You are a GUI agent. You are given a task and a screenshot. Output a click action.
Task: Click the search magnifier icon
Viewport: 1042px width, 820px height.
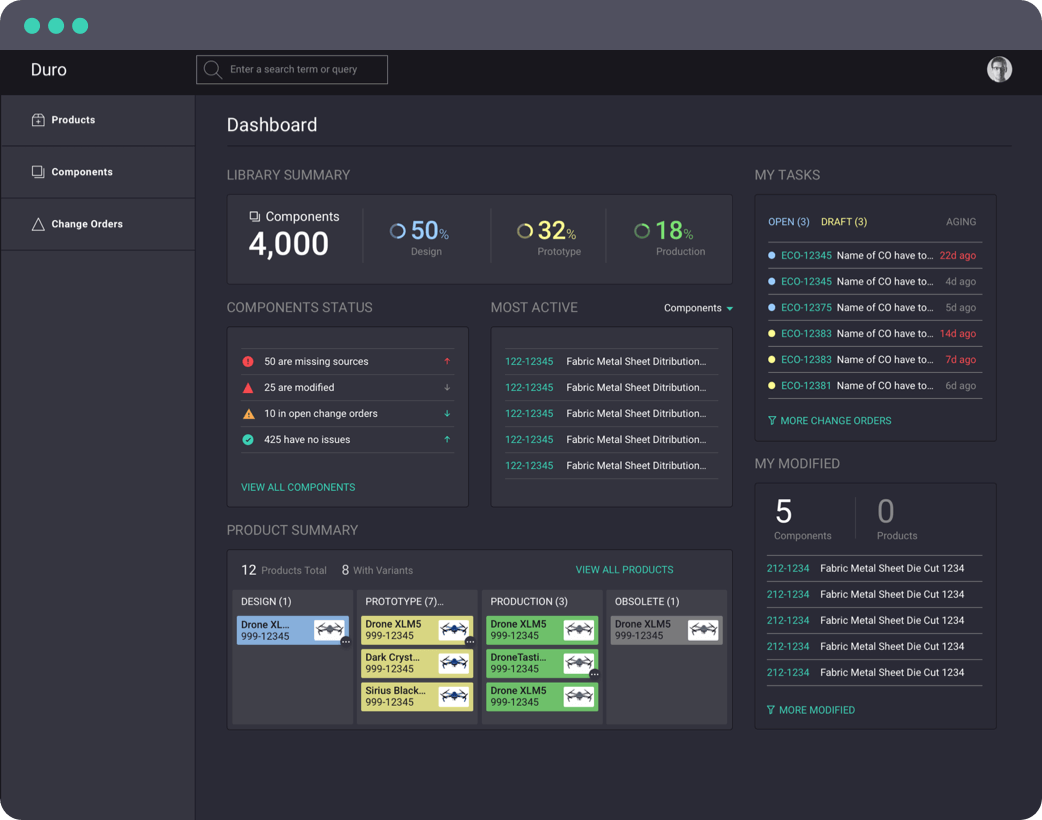click(212, 70)
